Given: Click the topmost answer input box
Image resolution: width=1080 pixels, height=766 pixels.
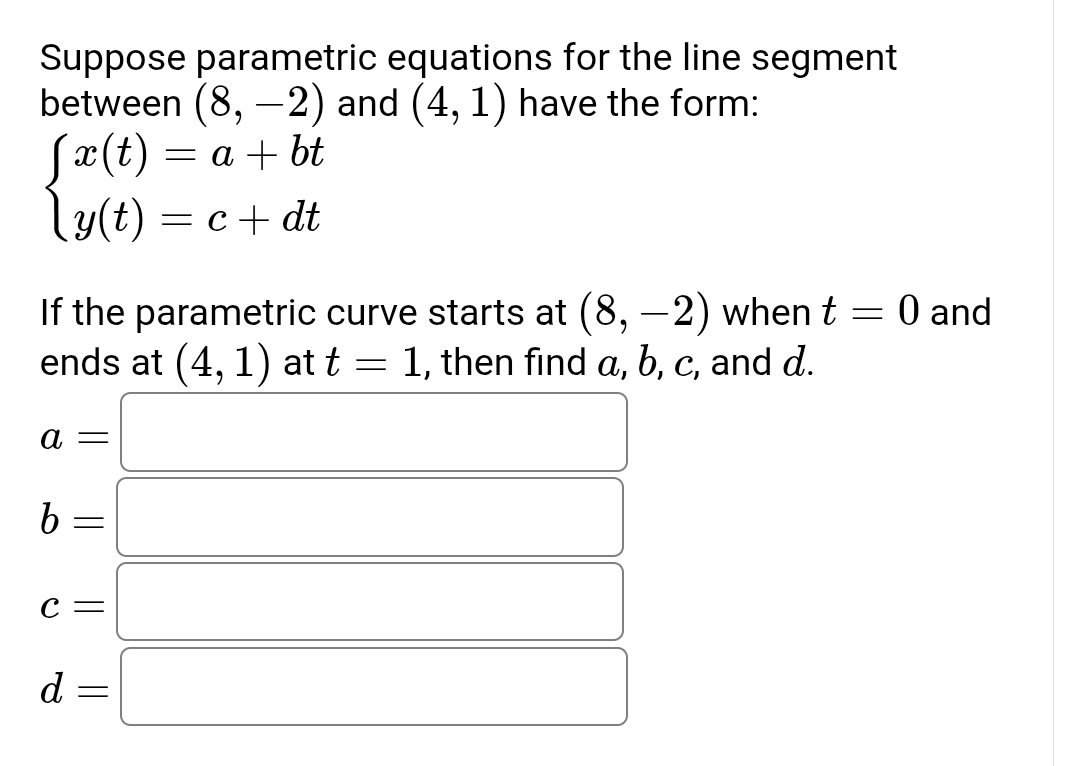Looking at the screenshot, I should click(x=373, y=432).
